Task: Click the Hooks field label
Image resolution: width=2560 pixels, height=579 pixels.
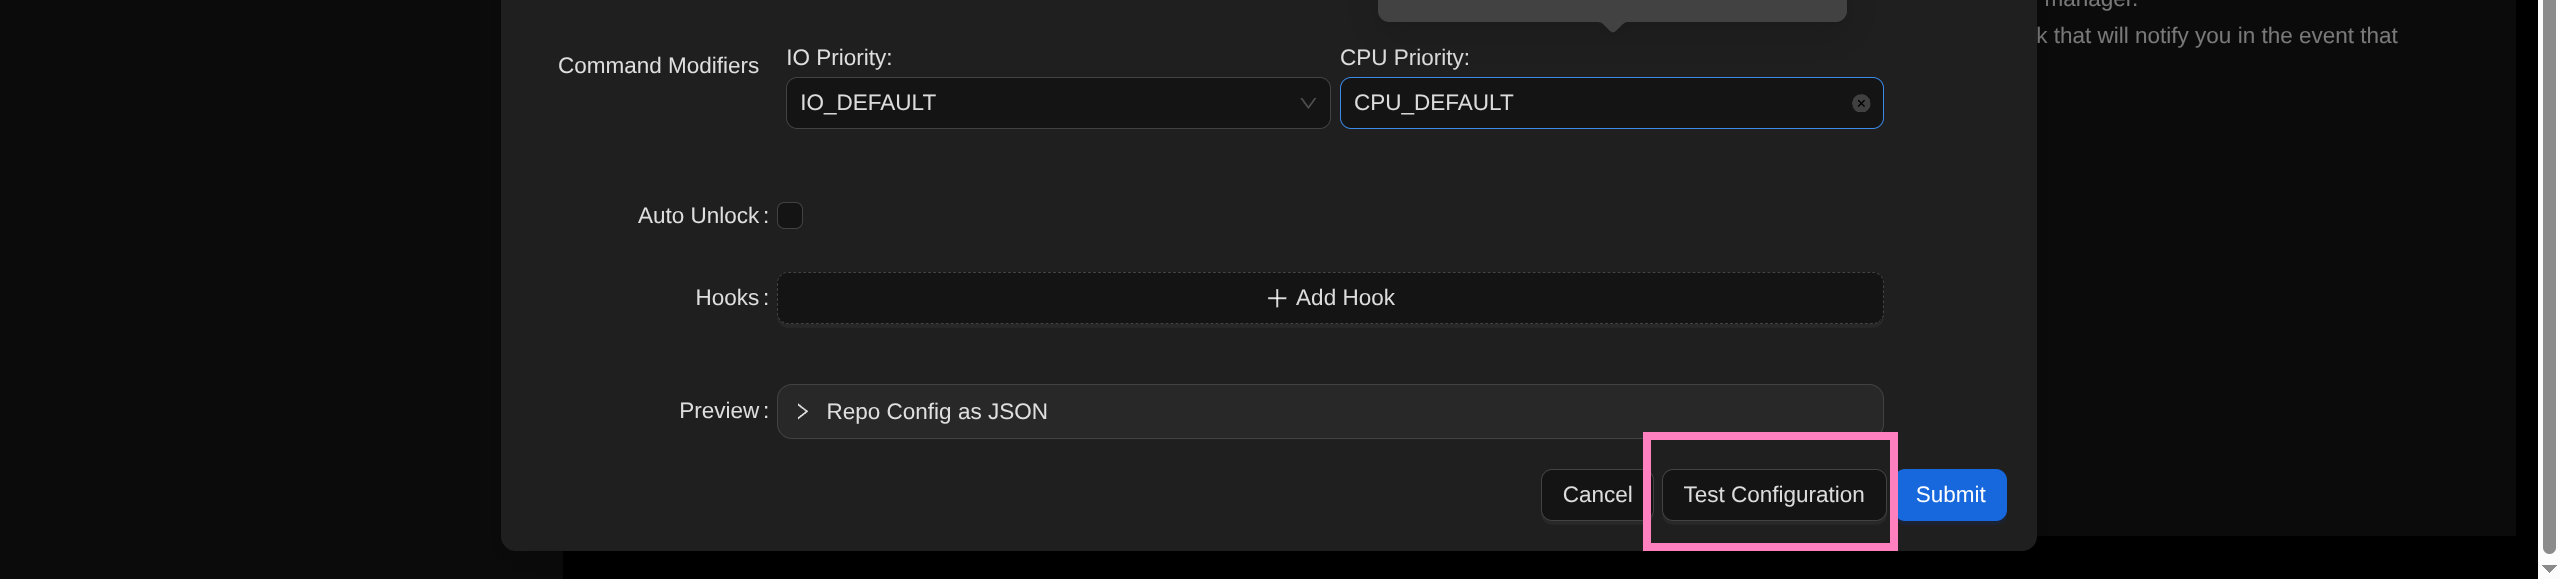Action: pos(727,297)
